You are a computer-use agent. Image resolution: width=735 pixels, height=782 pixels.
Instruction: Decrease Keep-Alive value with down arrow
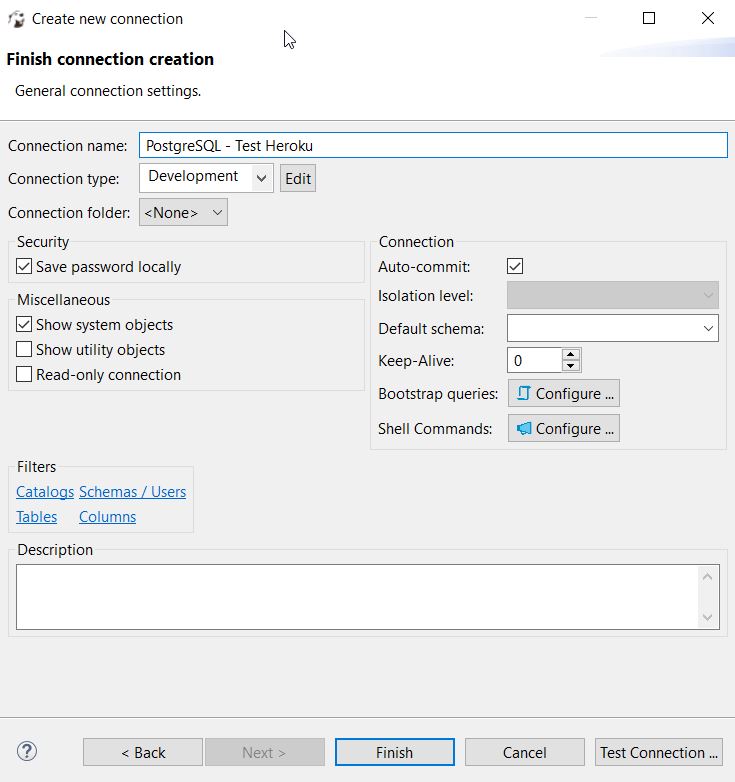tap(571, 366)
